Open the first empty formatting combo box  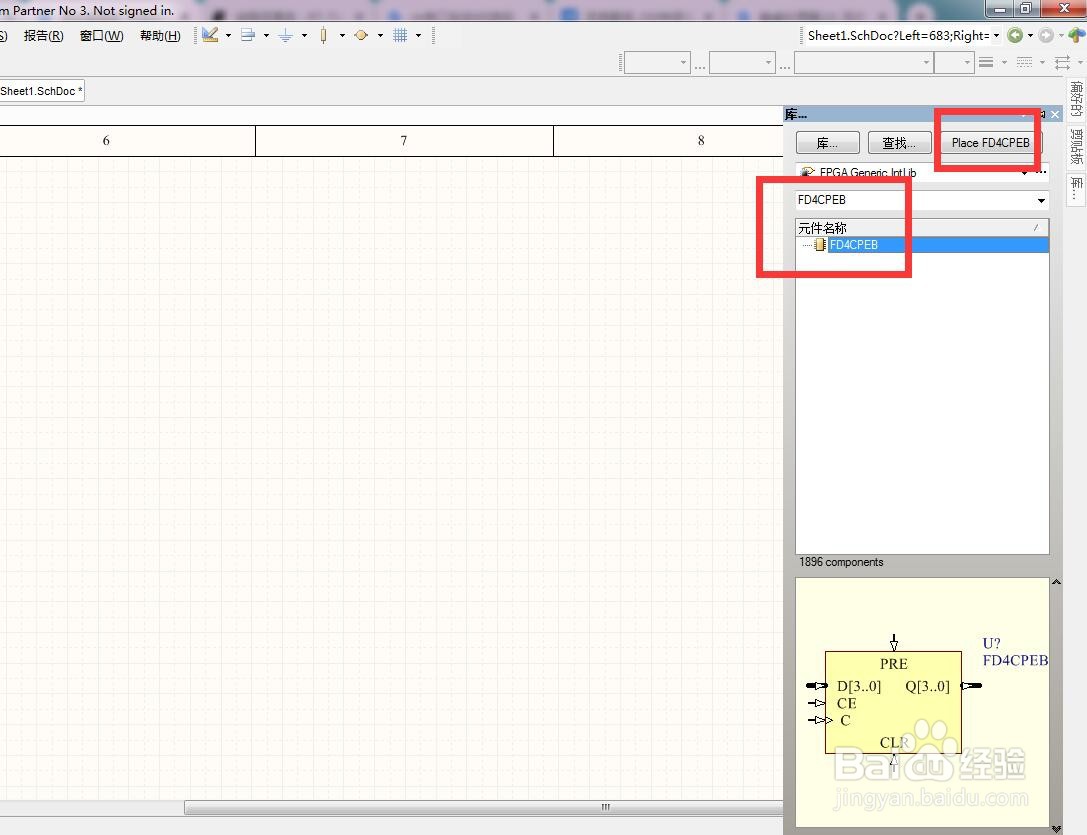click(x=657, y=62)
